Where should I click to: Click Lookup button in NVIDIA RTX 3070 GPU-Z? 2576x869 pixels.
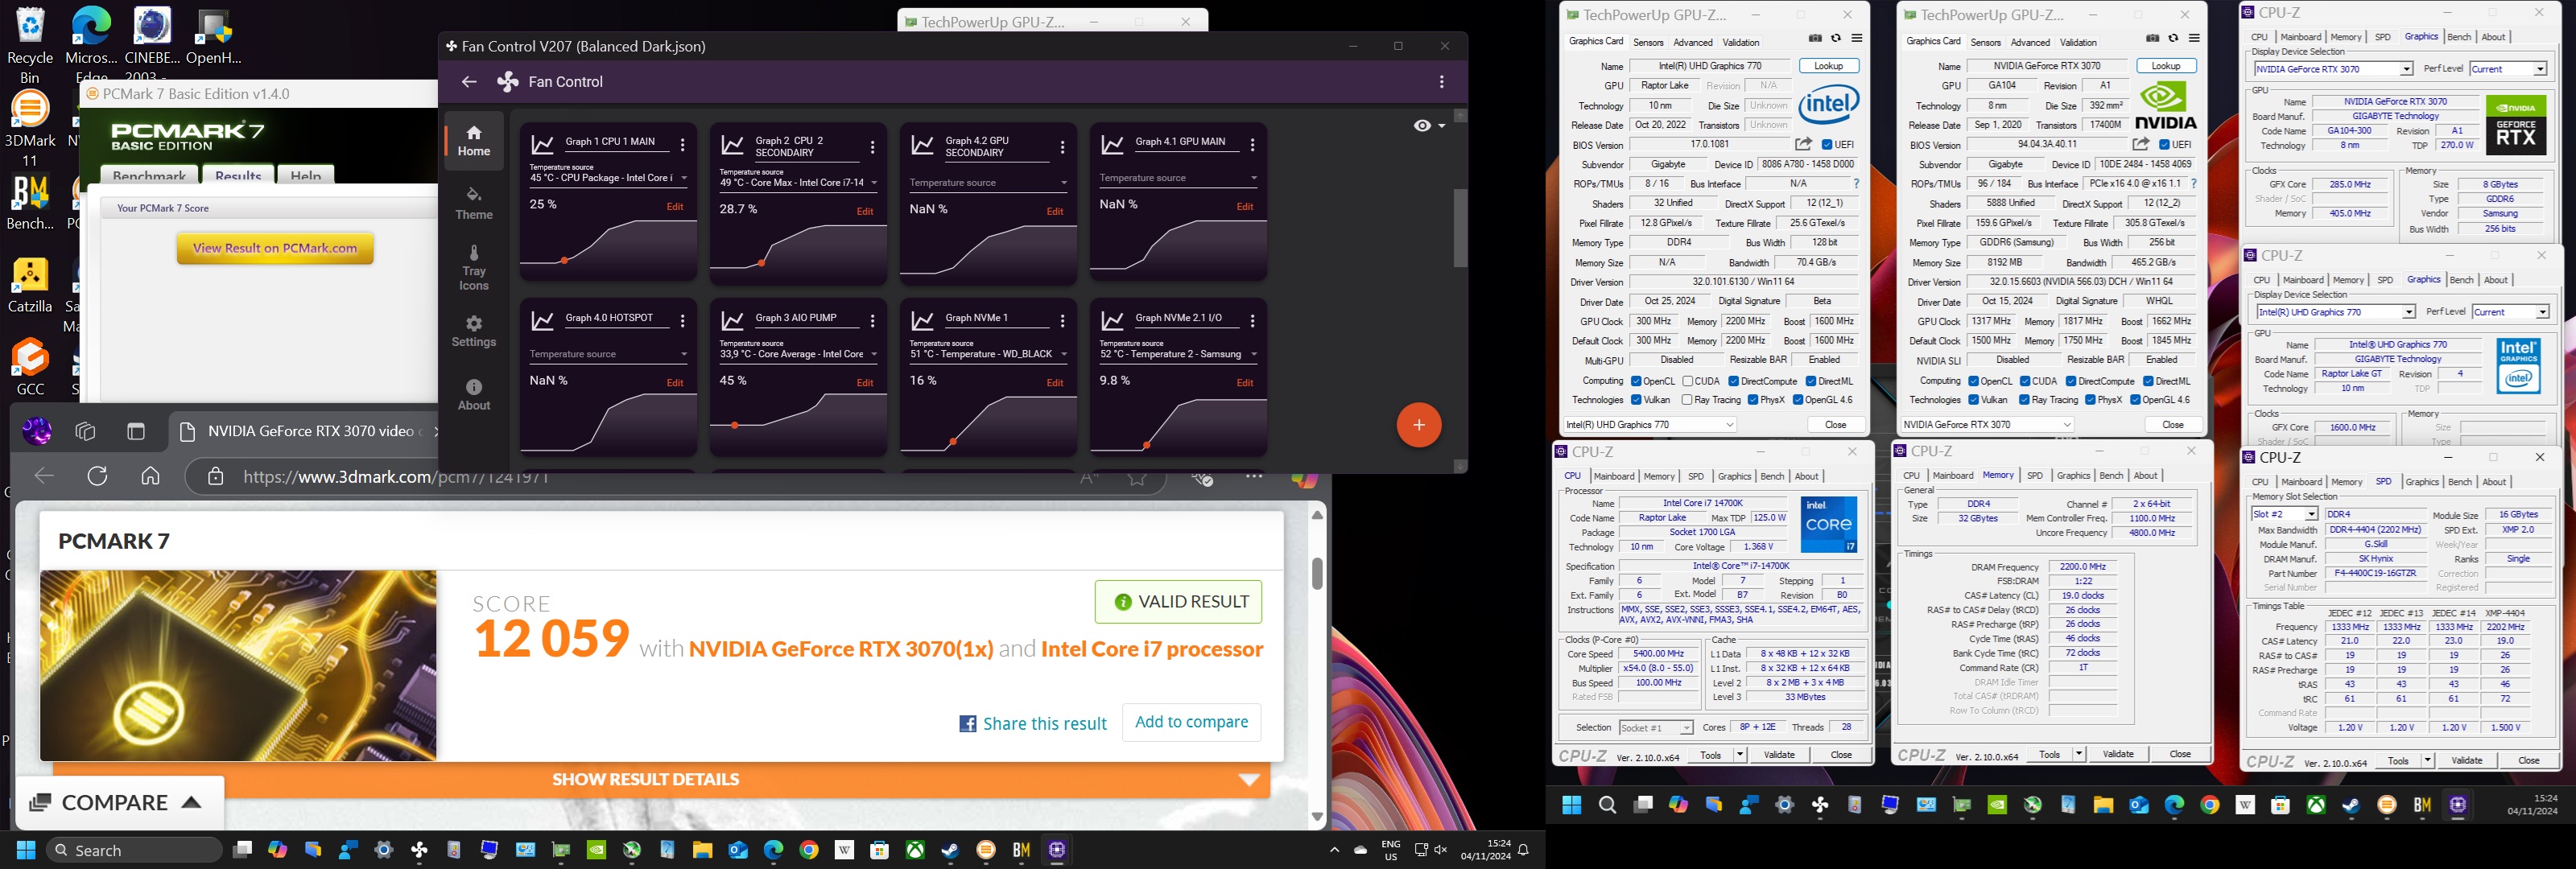coord(2166,66)
